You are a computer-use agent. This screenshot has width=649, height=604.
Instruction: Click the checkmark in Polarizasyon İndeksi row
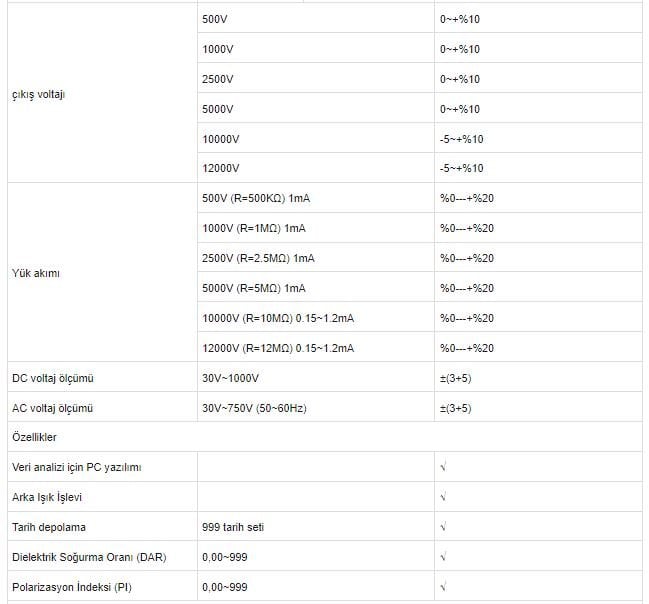pos(443,587)
